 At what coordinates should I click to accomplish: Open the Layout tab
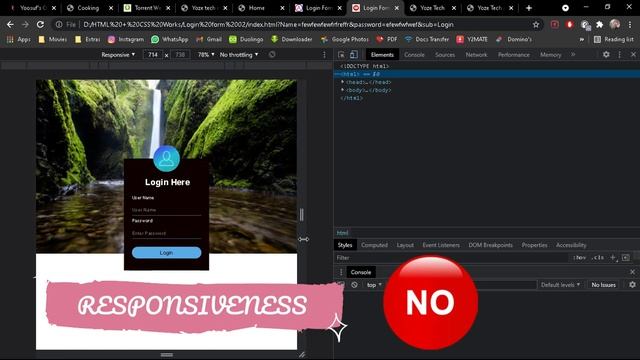(405, 245)
